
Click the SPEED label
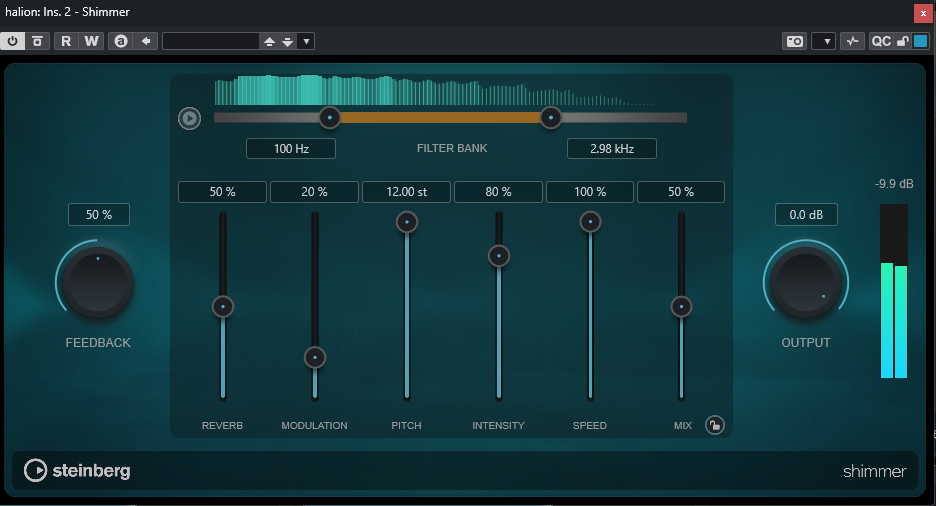click(590, 425)
